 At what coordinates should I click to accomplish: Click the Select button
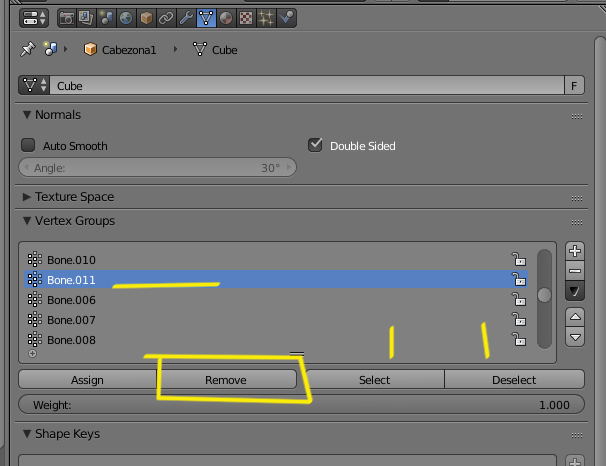pos(374,380)
